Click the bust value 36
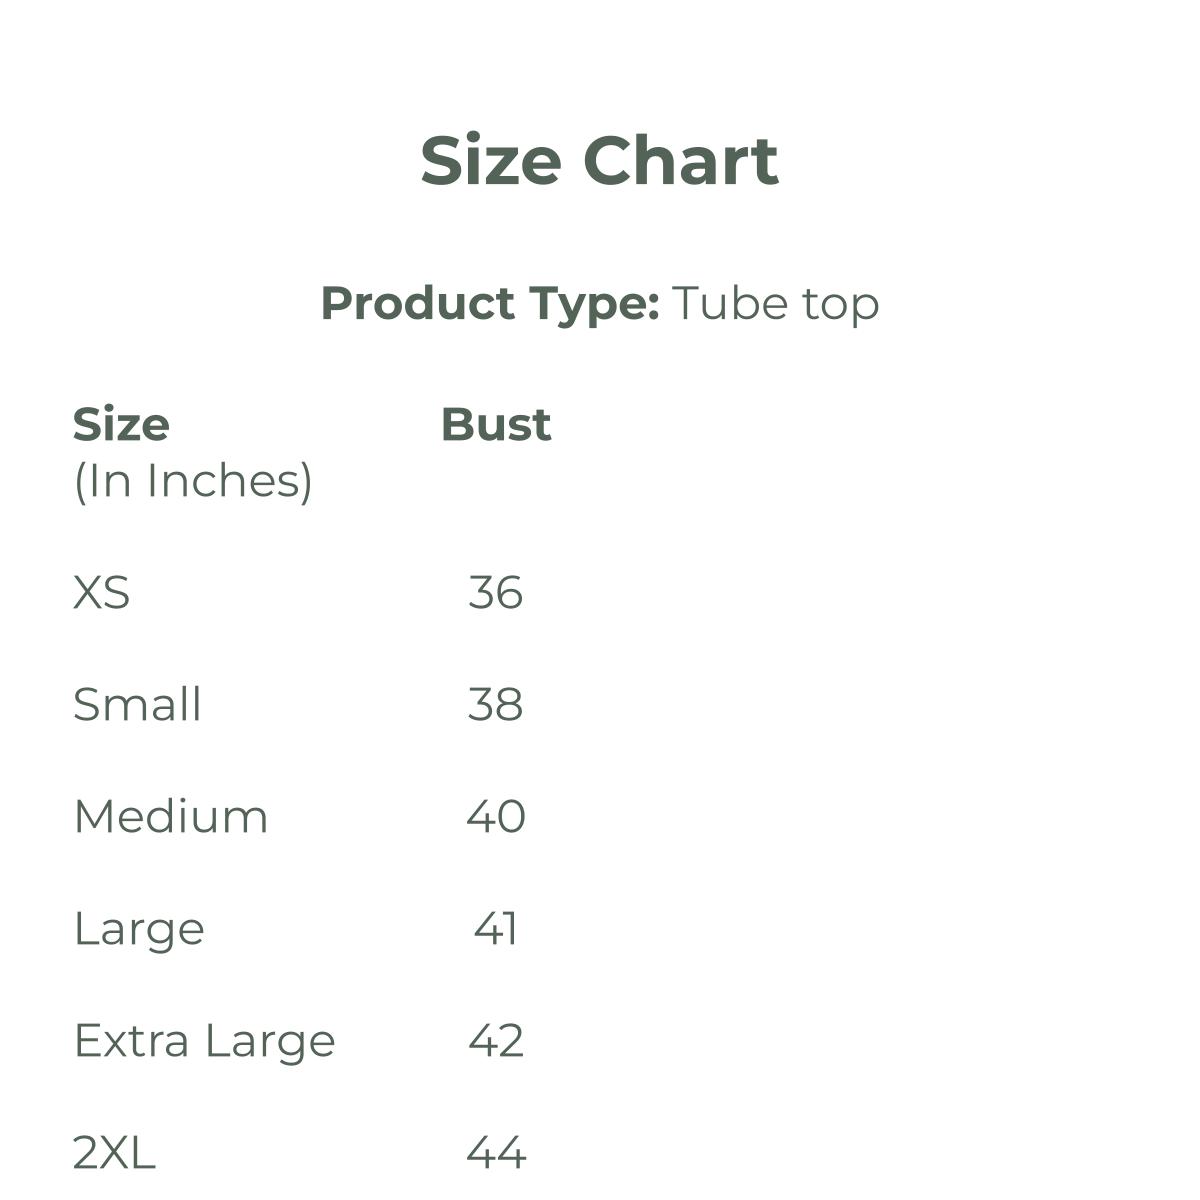Viewport: 1200px width, 1200px height. point(495,593)
